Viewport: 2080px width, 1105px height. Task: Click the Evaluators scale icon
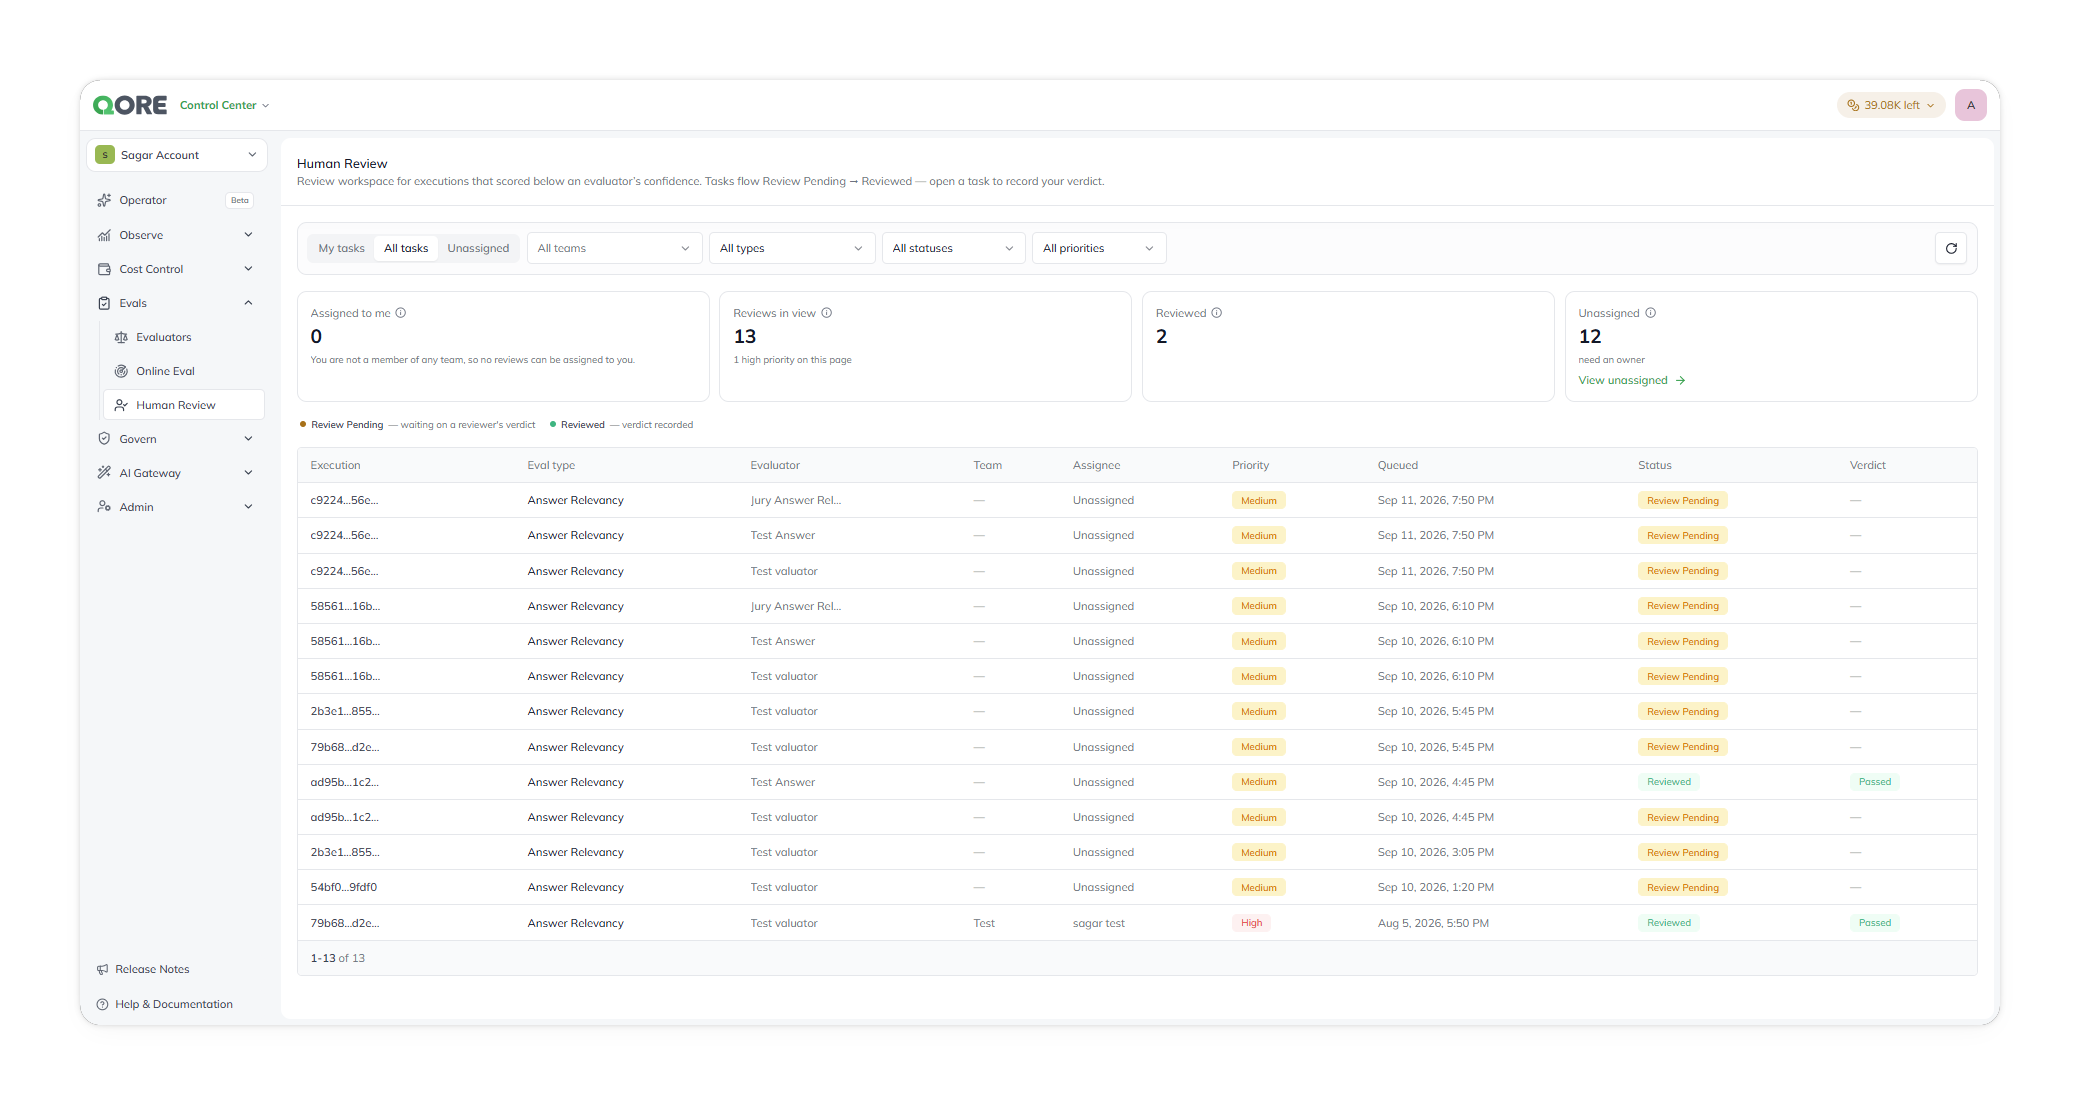click(121, 337)
